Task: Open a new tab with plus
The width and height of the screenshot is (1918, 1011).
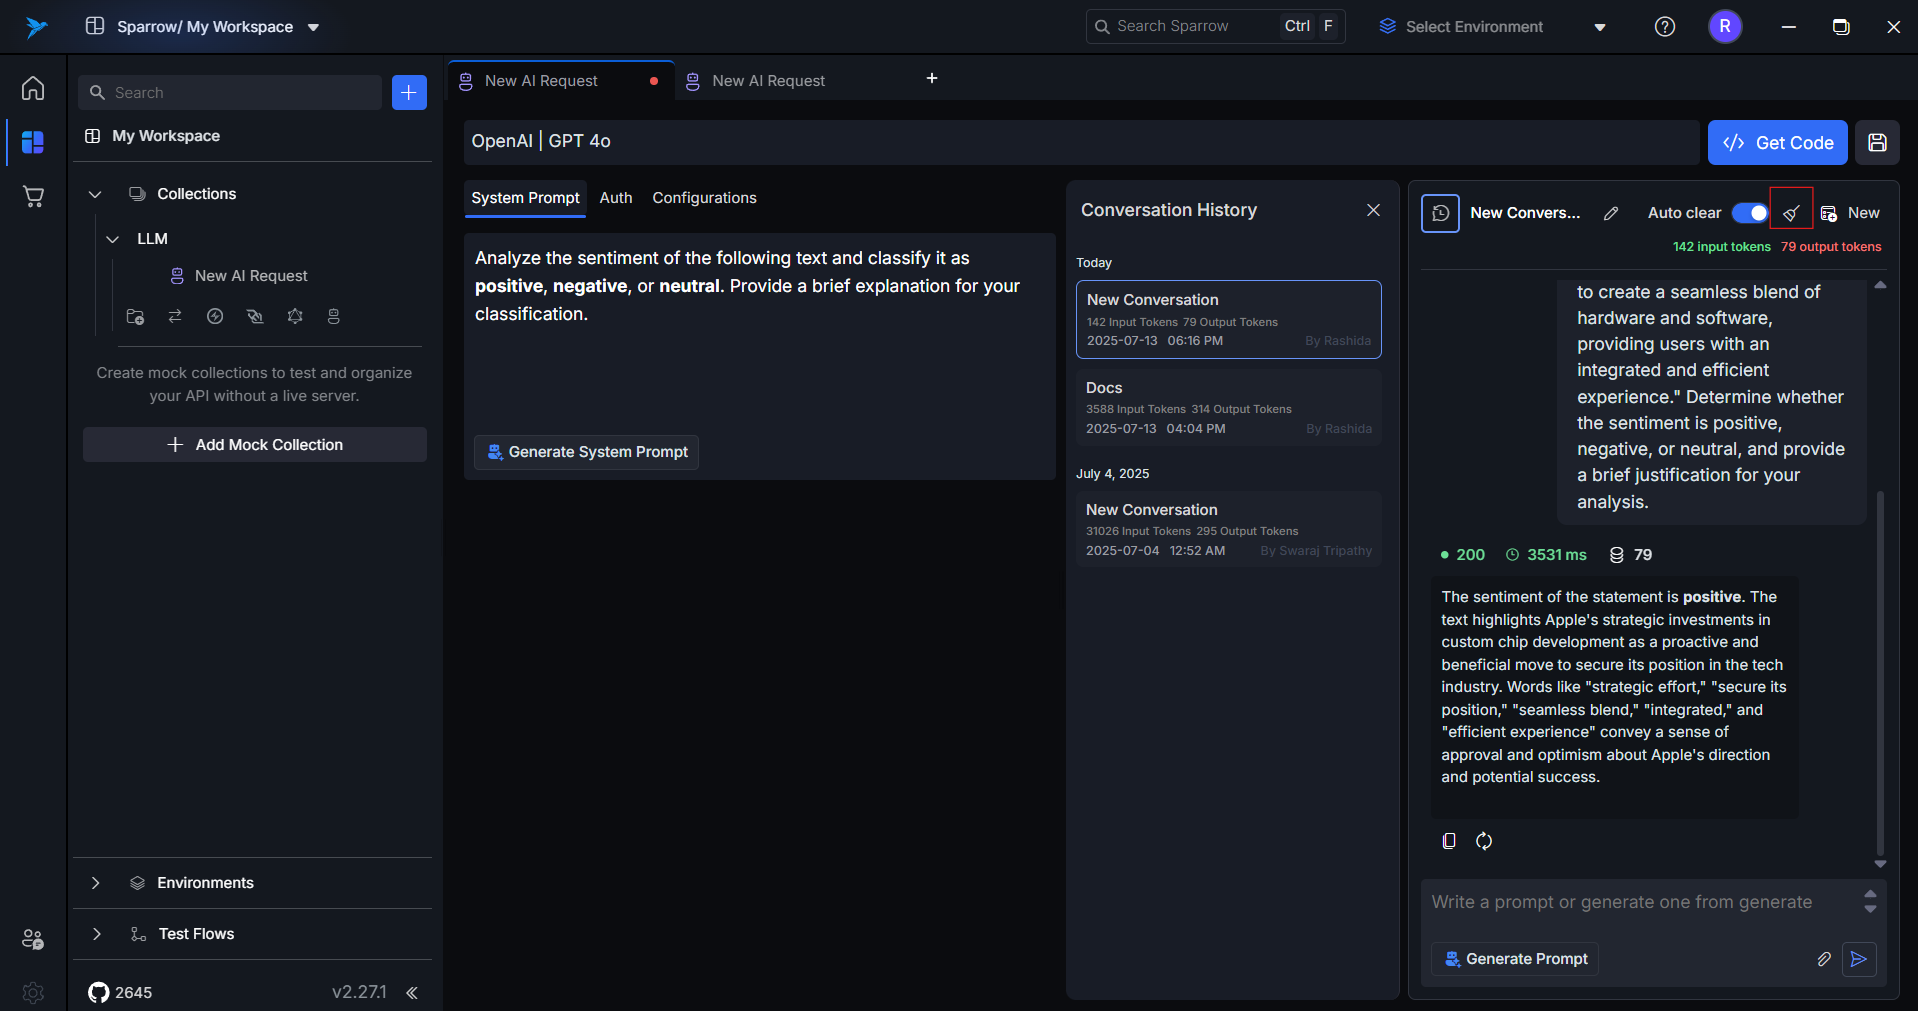Action: (x=932, y=78)
